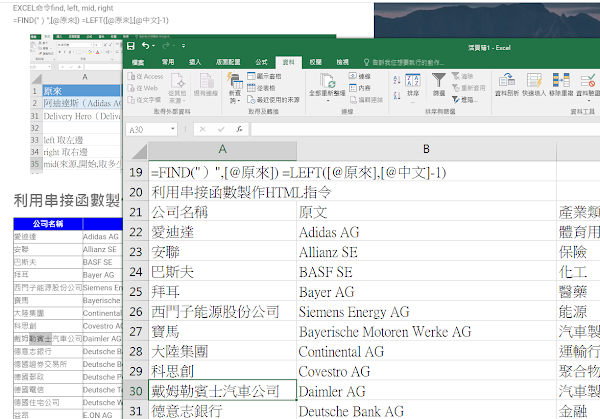Click 從 Web import button
Viewport: 600px width, 419px height.
(x=143, y=88)
